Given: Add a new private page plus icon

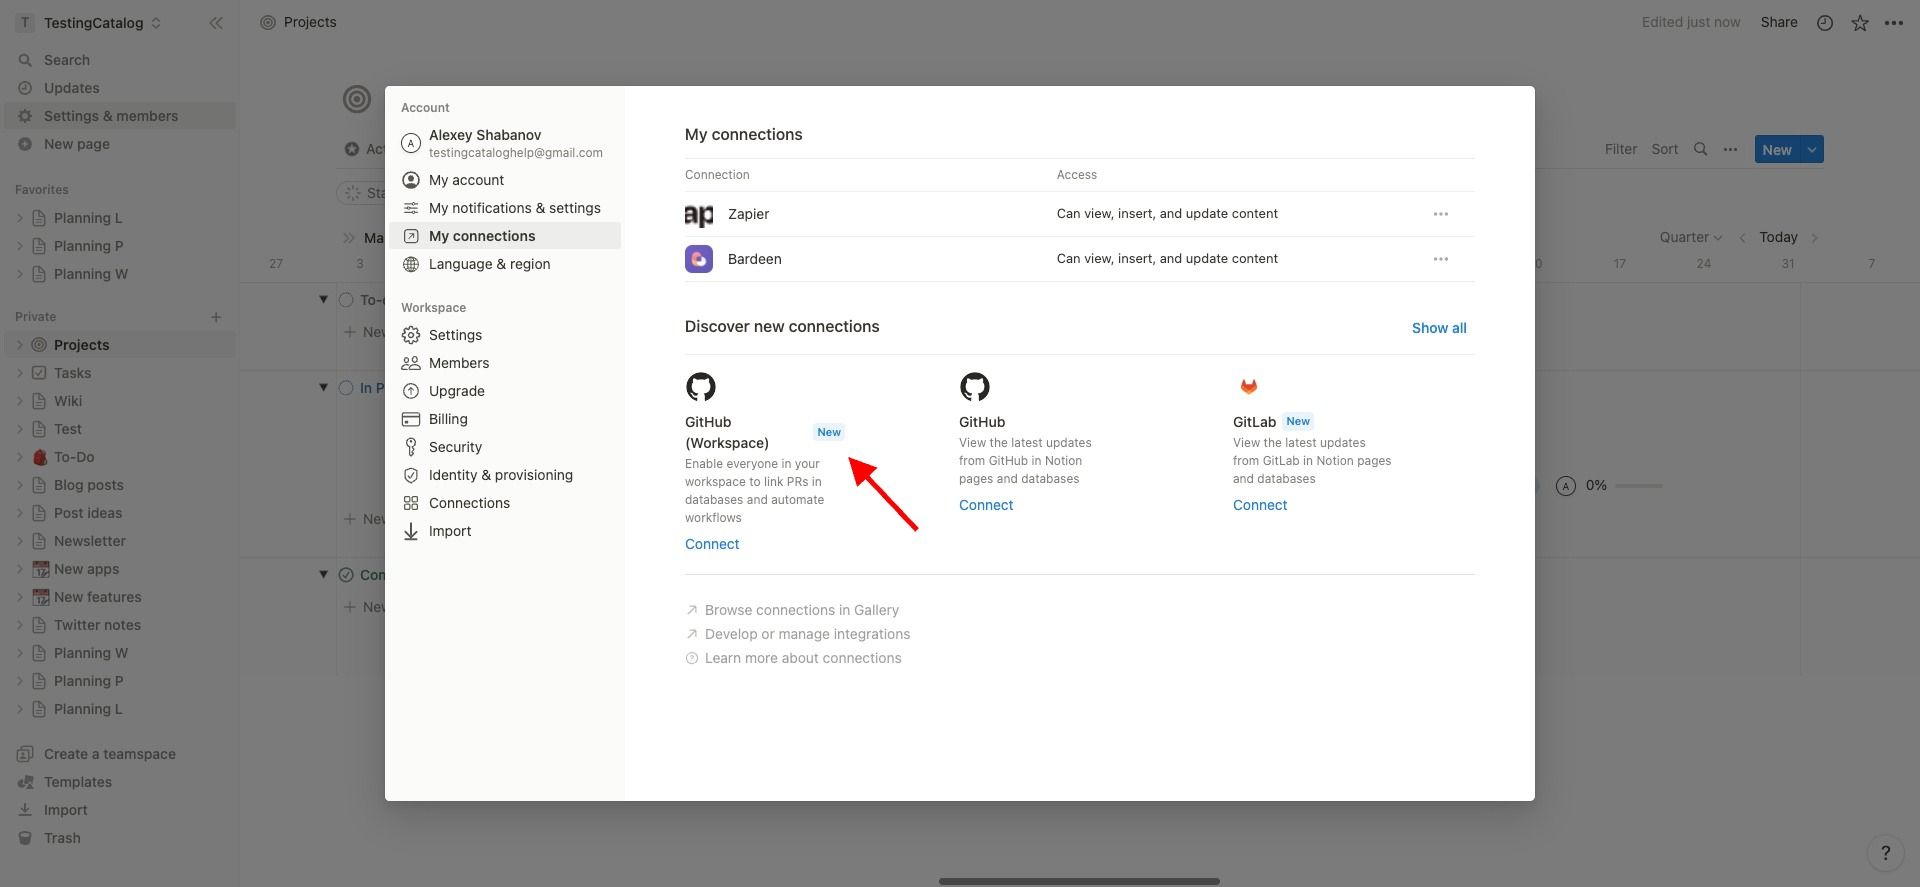Looking at the screenshot, I should click(216, 317).
